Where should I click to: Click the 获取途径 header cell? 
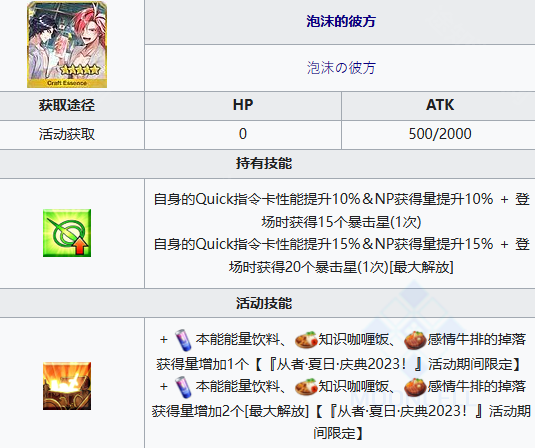point(67,105)
